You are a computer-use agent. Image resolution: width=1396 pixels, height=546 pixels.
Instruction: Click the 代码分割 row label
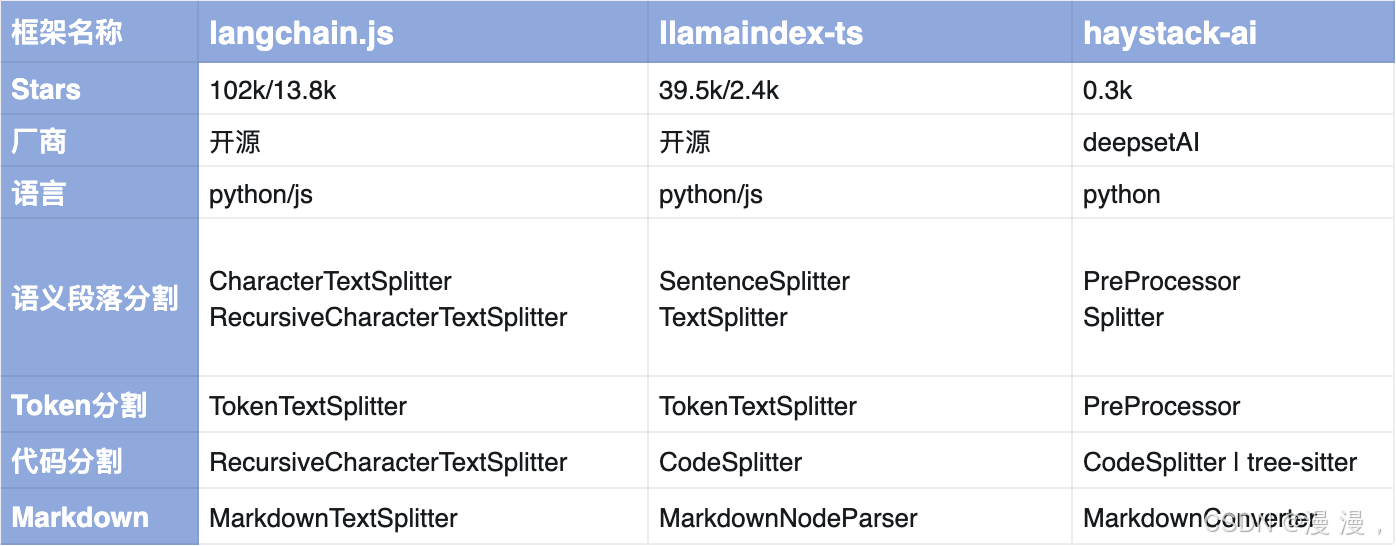click(67, 461)
